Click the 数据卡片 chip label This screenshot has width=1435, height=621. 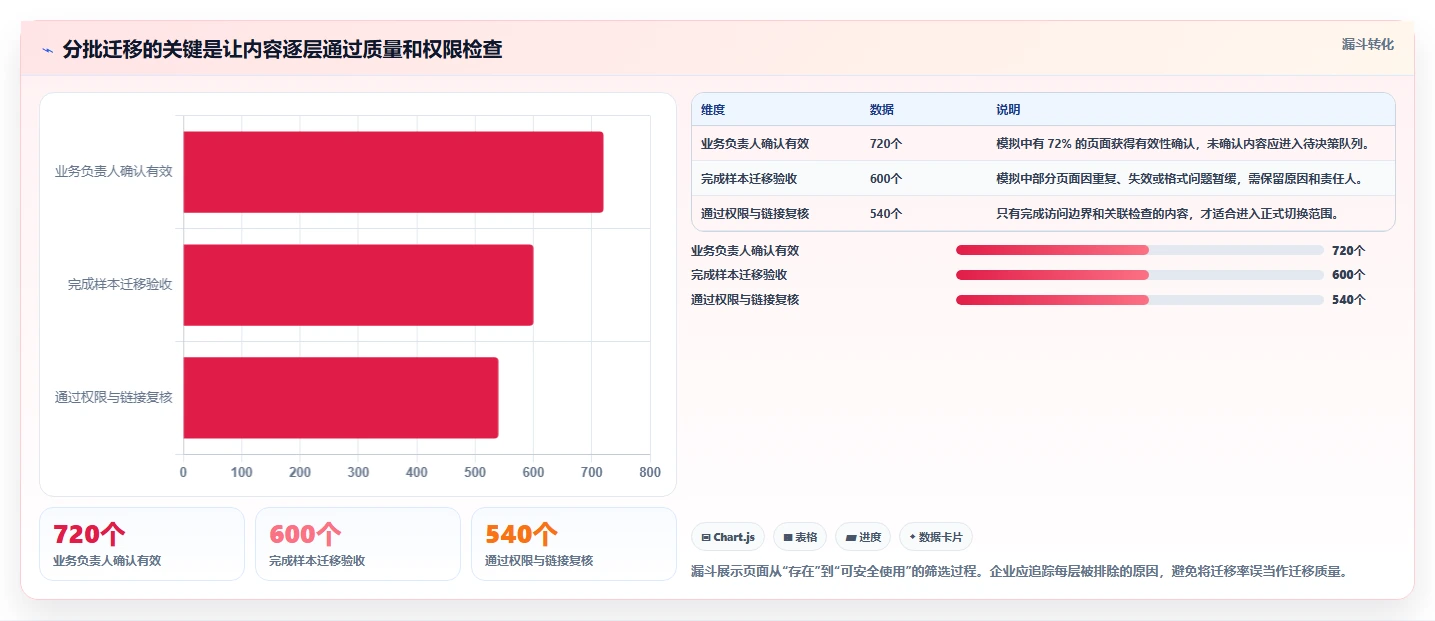click(940, 537)
